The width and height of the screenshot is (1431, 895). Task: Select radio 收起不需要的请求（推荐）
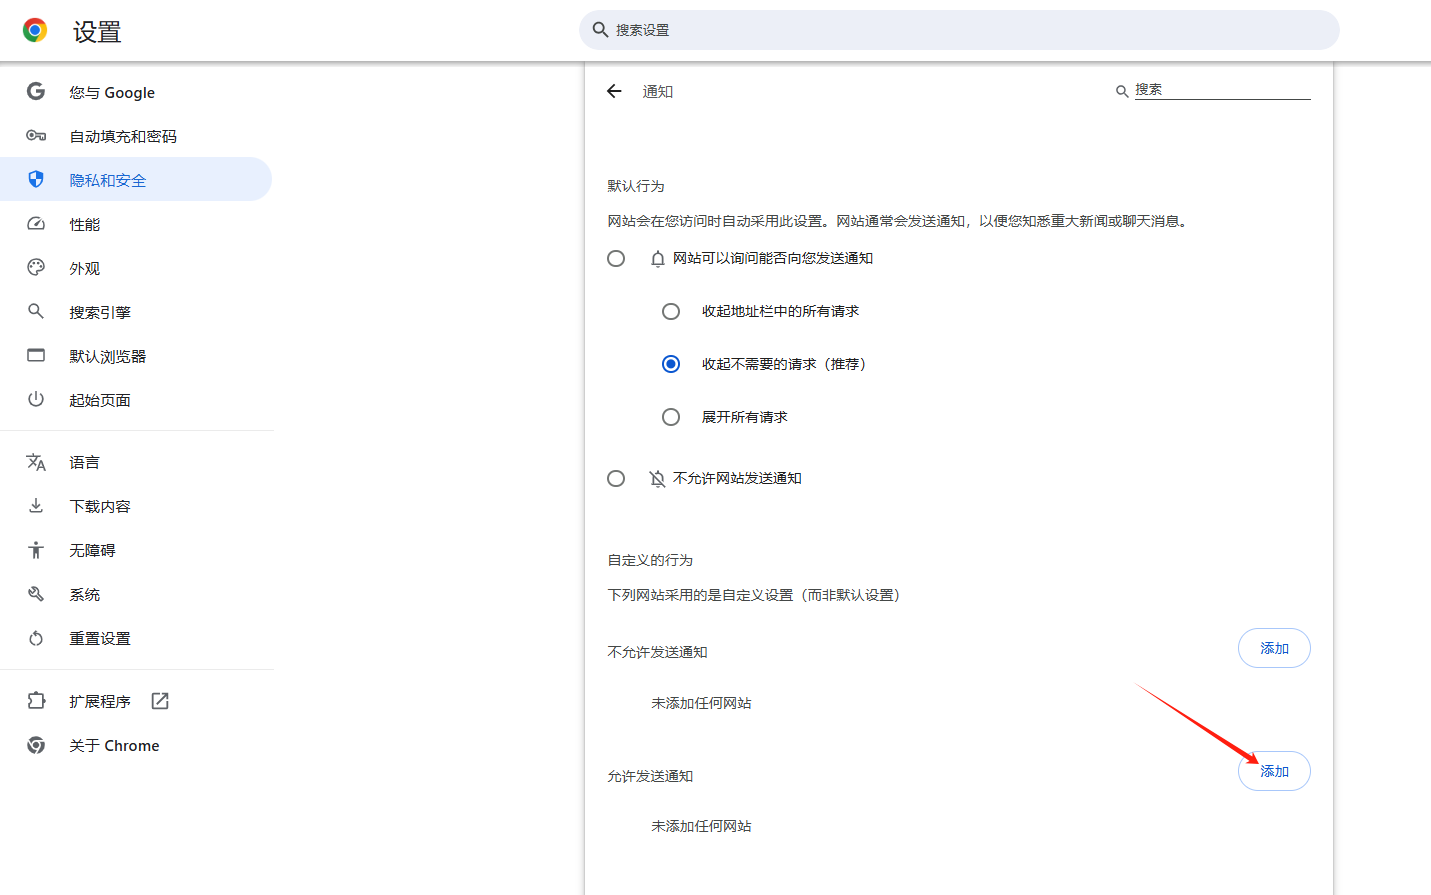(x=671, y=364)
